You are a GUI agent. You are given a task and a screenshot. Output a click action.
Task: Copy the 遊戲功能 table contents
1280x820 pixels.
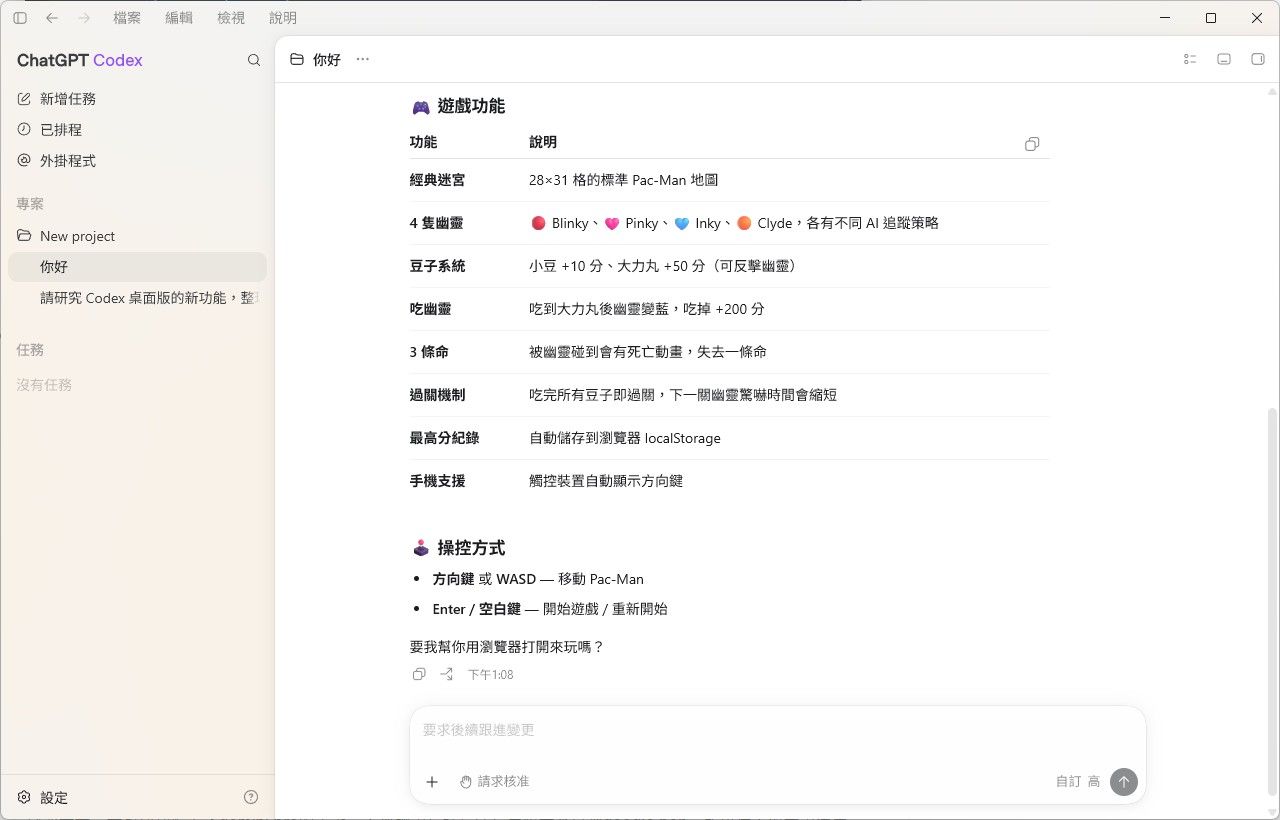tap(1032, 144)
